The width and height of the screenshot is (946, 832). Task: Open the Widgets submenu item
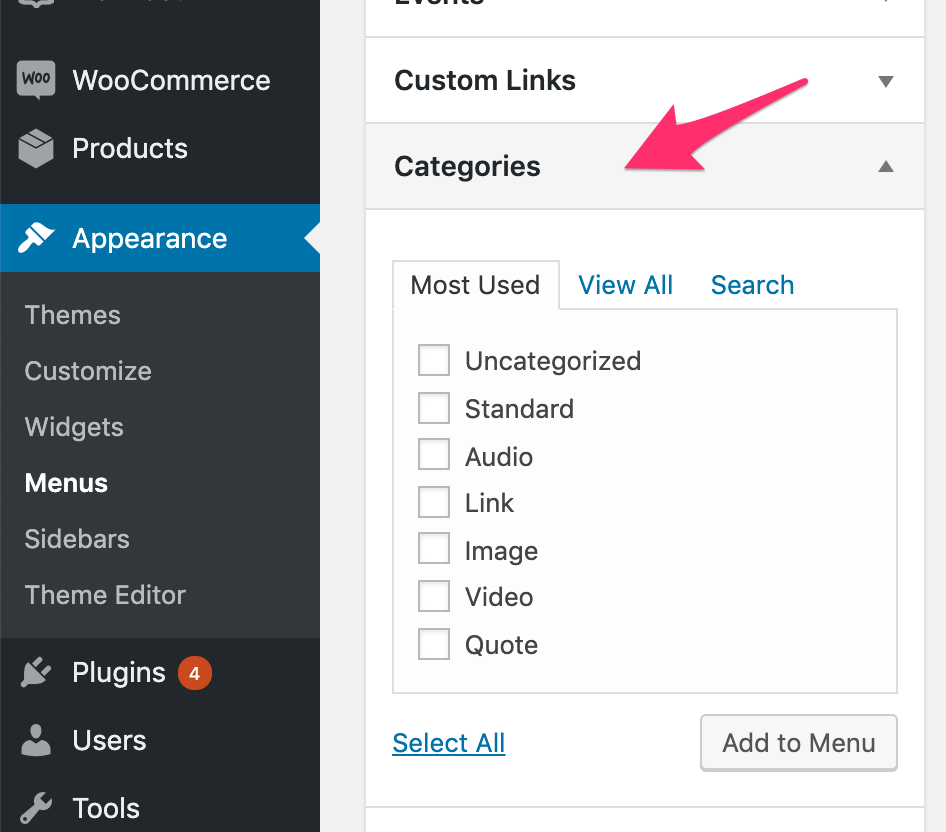coord(74,427)
